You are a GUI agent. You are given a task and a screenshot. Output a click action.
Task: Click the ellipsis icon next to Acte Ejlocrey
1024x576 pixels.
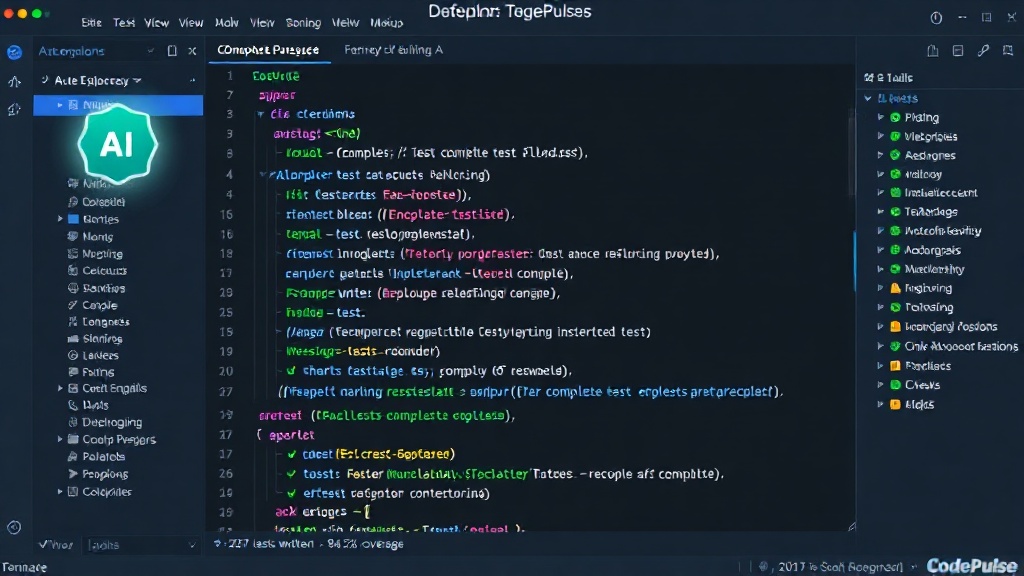192,80
